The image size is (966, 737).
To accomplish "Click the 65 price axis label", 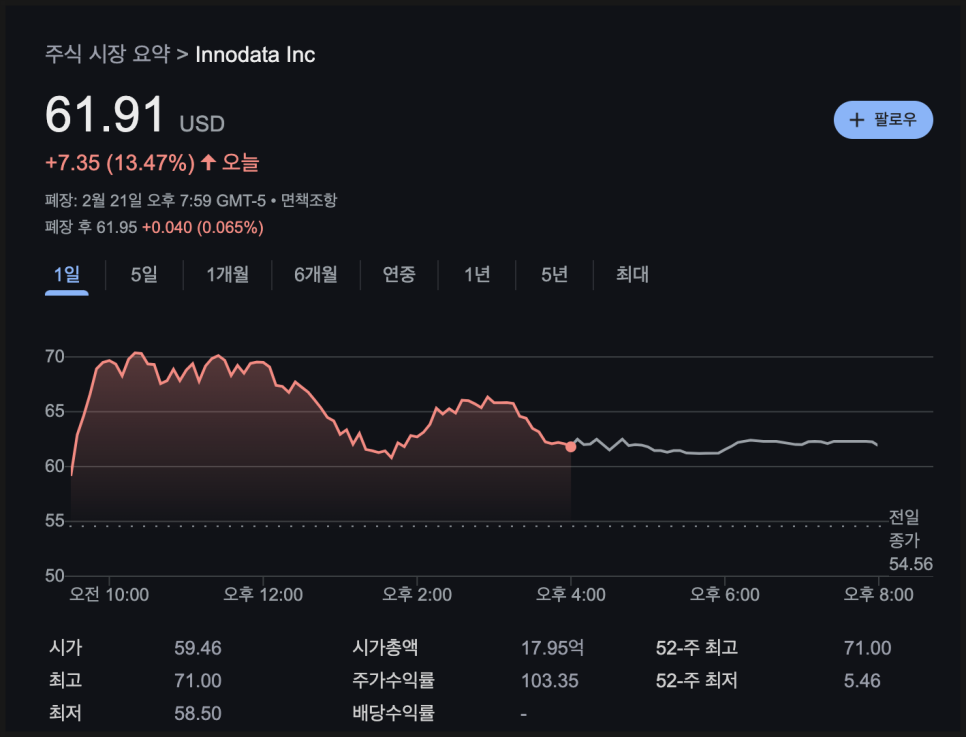I will tap(55, 411).
